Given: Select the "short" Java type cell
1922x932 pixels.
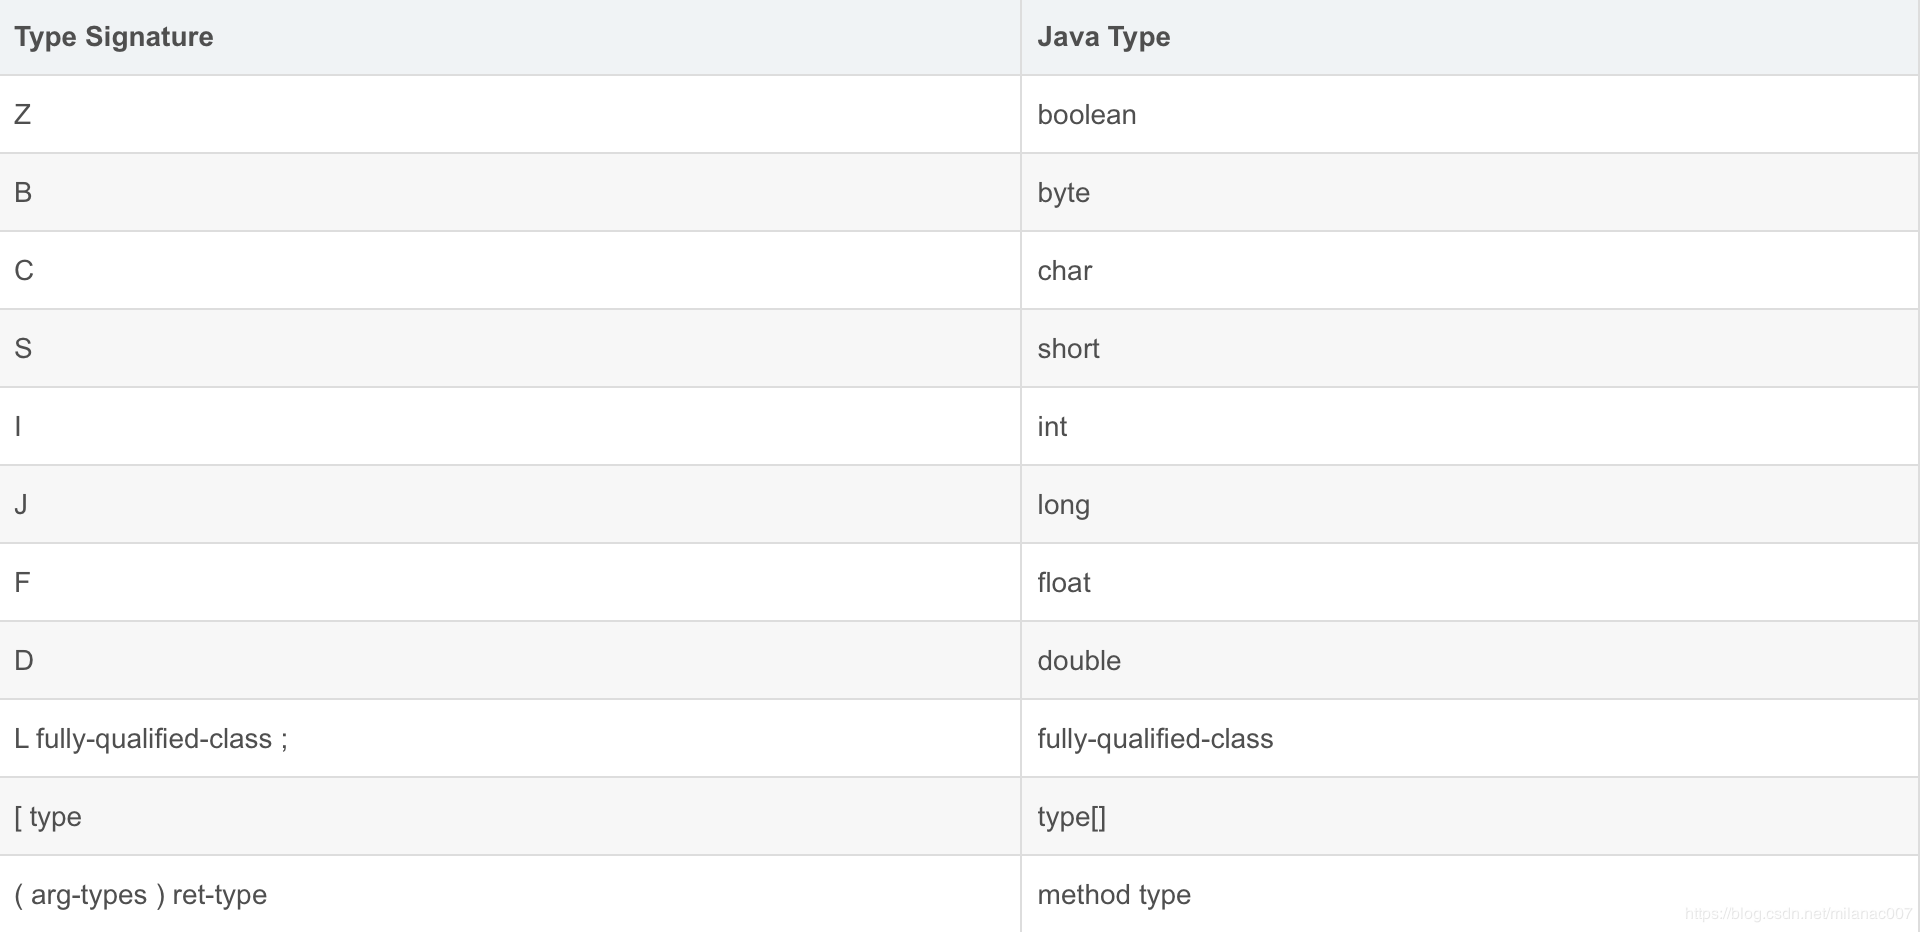Looking at the screenshot, I should tap(1068, 349).
